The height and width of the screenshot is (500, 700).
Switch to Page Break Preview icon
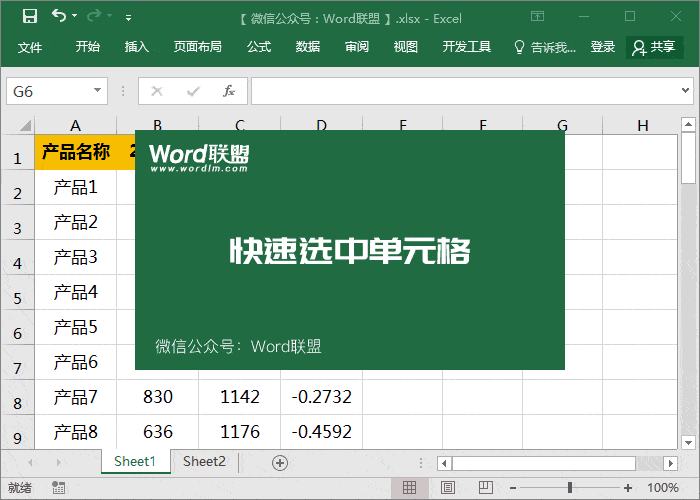486,488
